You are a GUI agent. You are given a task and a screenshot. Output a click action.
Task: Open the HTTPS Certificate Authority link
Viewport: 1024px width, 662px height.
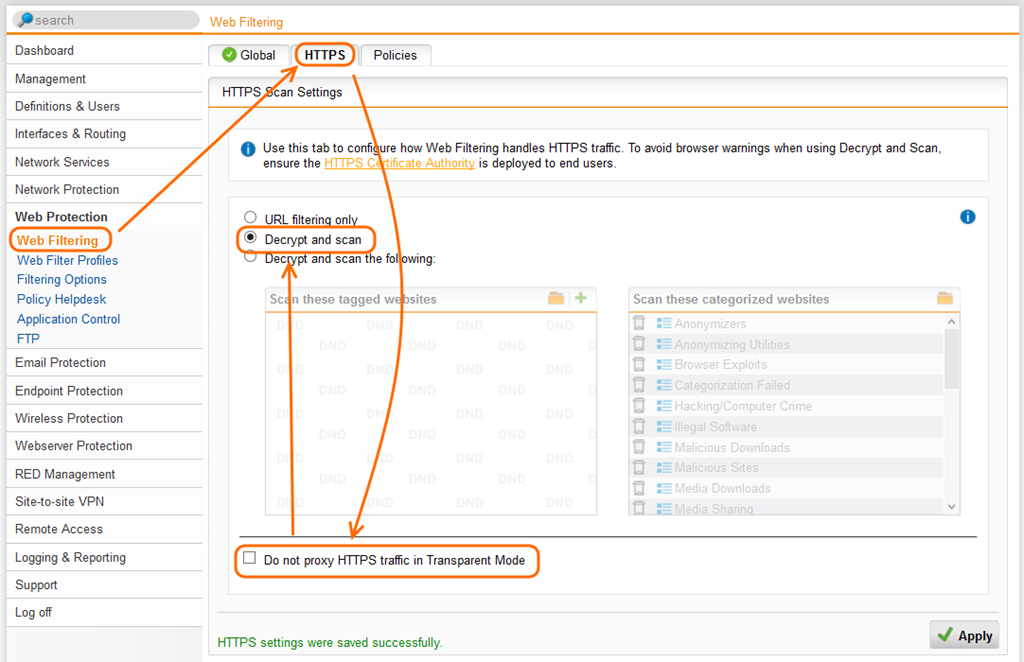pos(399,163)
